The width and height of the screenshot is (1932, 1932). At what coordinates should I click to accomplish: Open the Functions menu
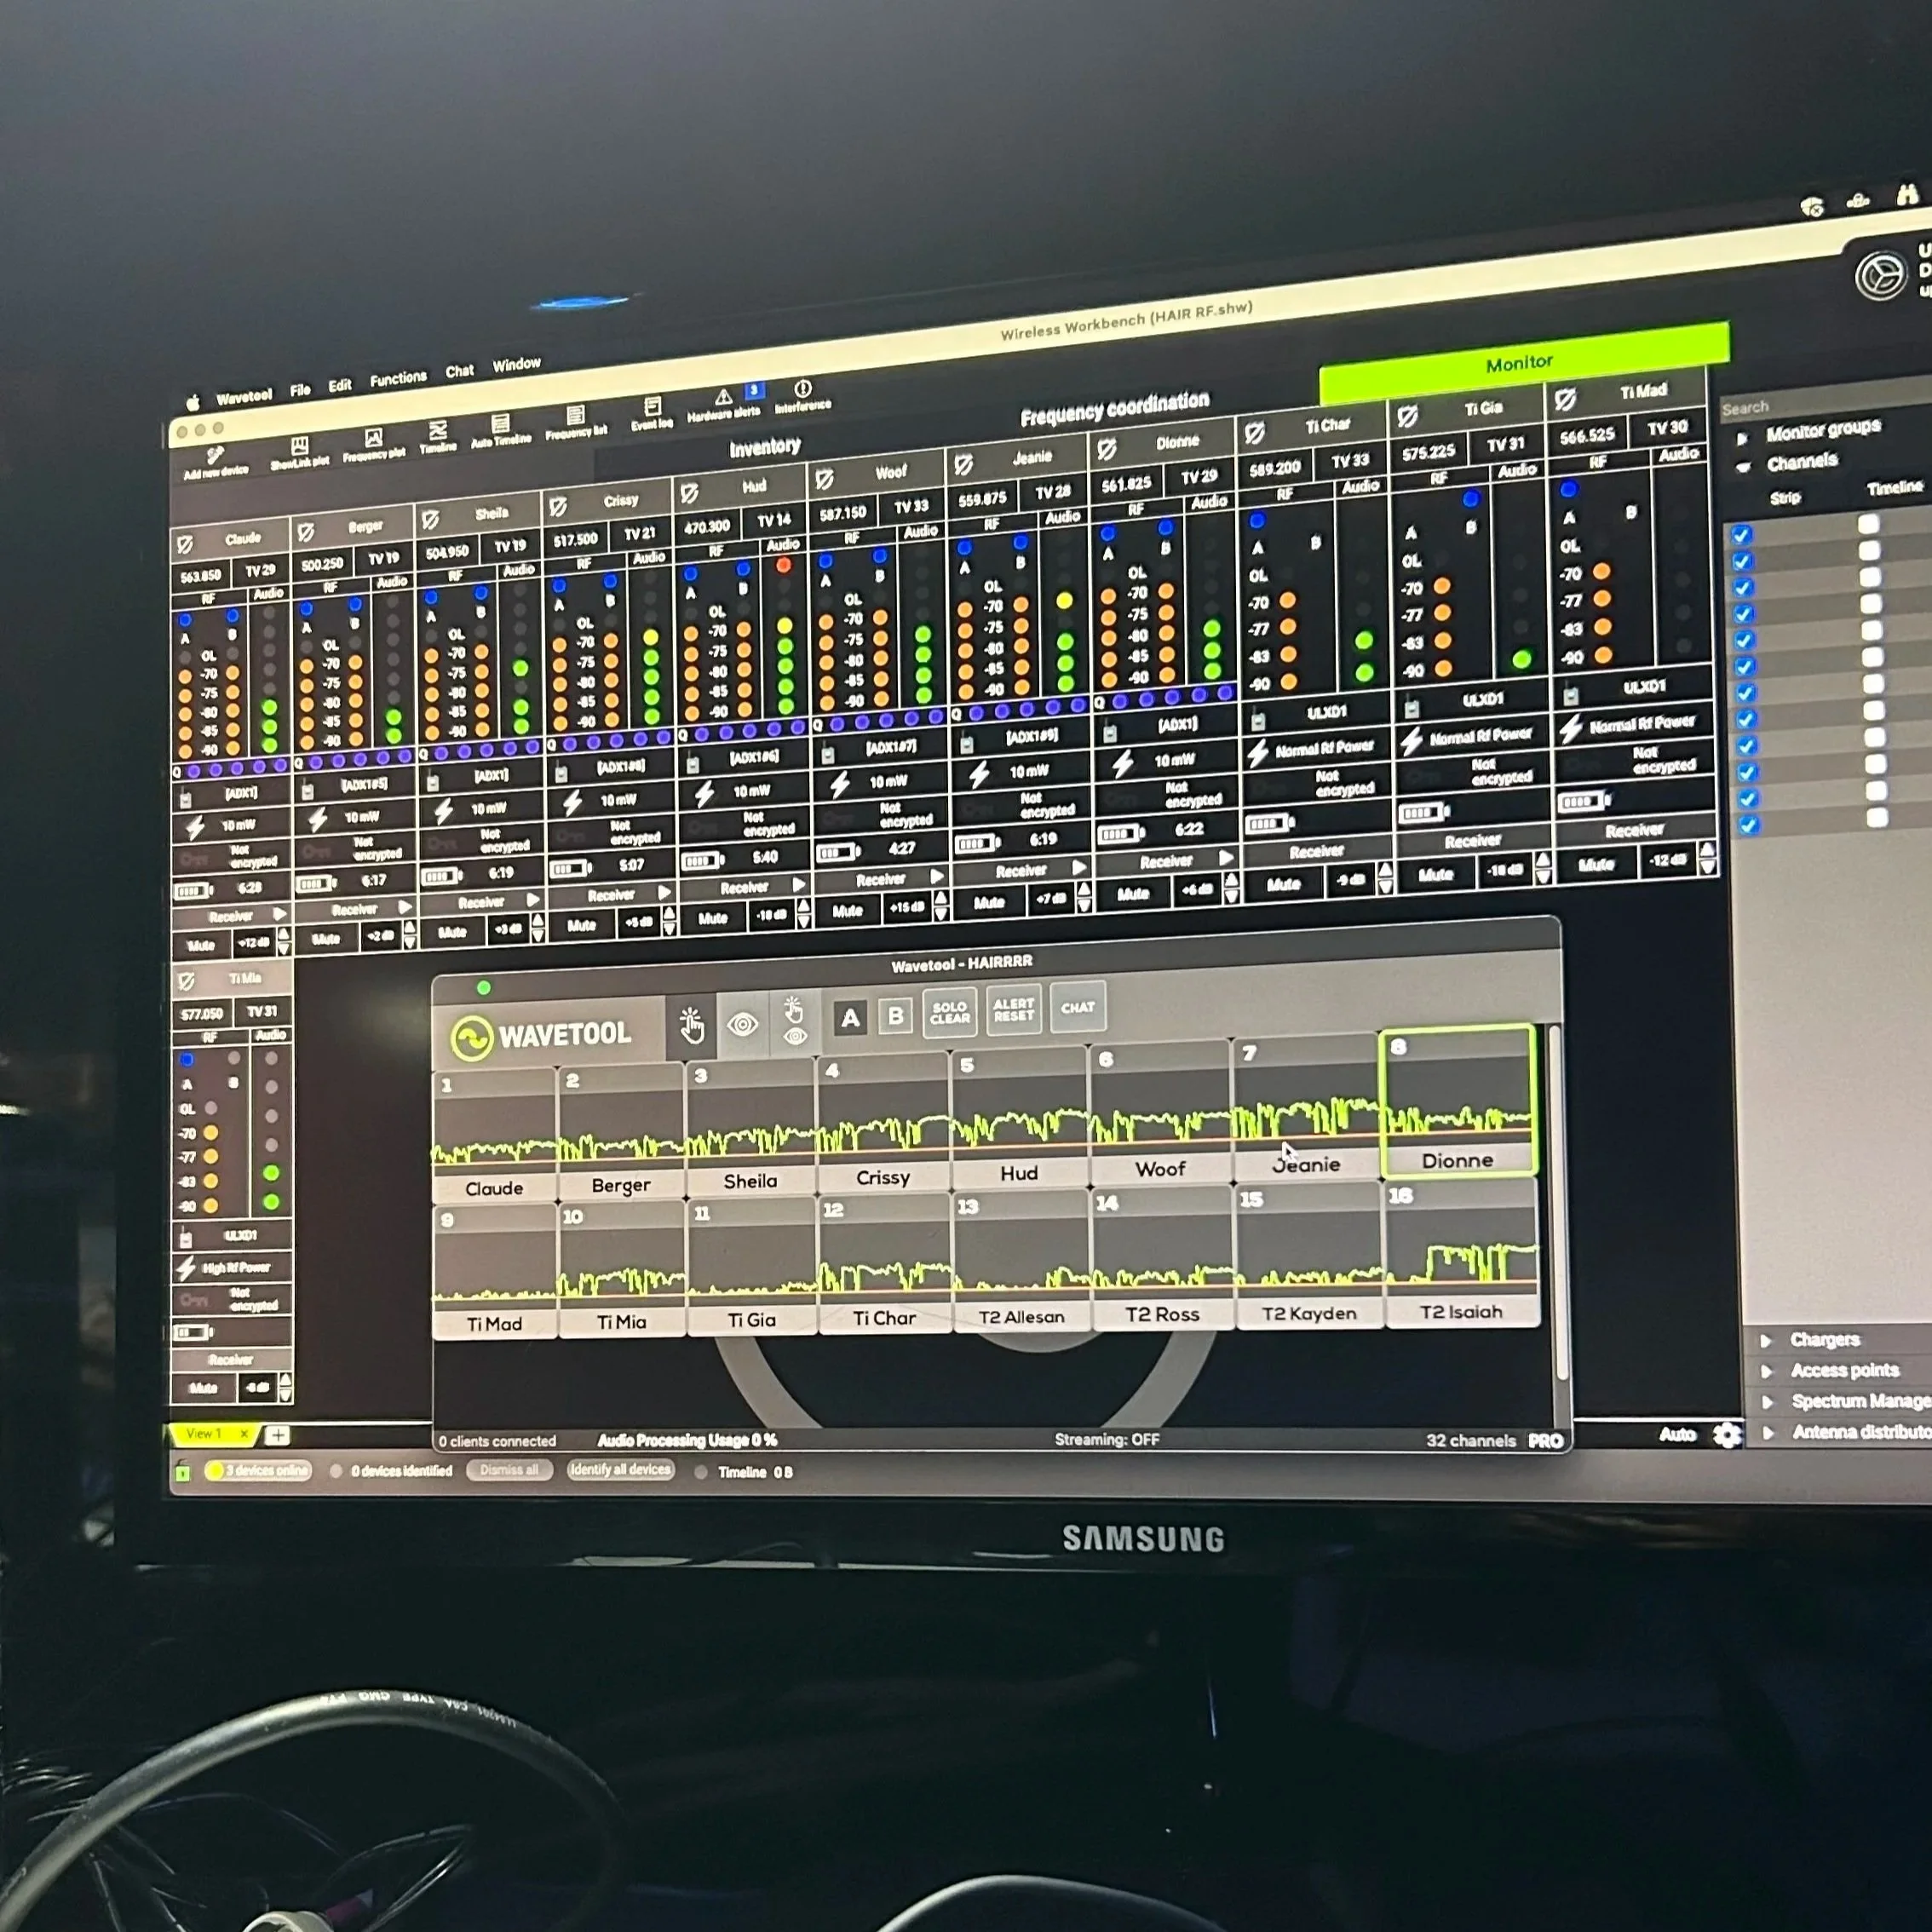(x=397, y=379)
